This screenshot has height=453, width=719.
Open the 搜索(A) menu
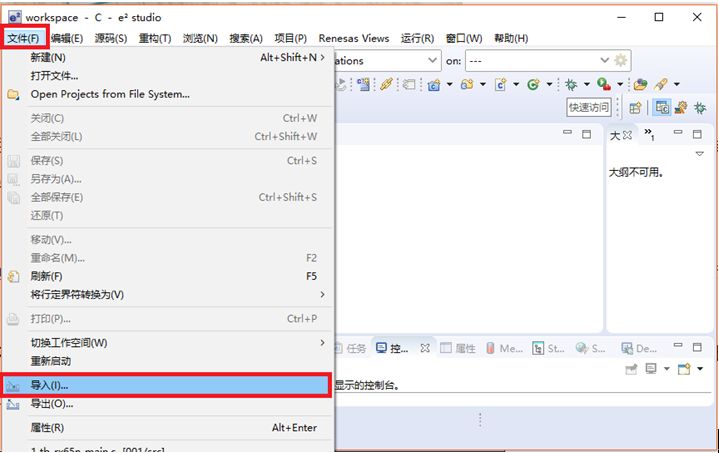246,38
